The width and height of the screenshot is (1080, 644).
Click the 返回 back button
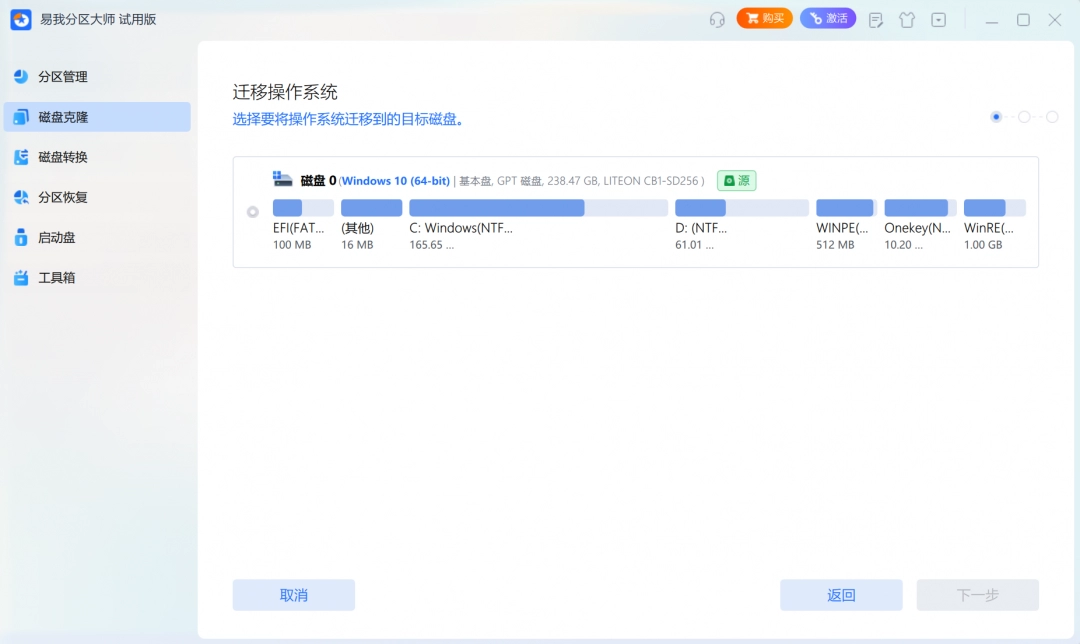click(841, 595)
